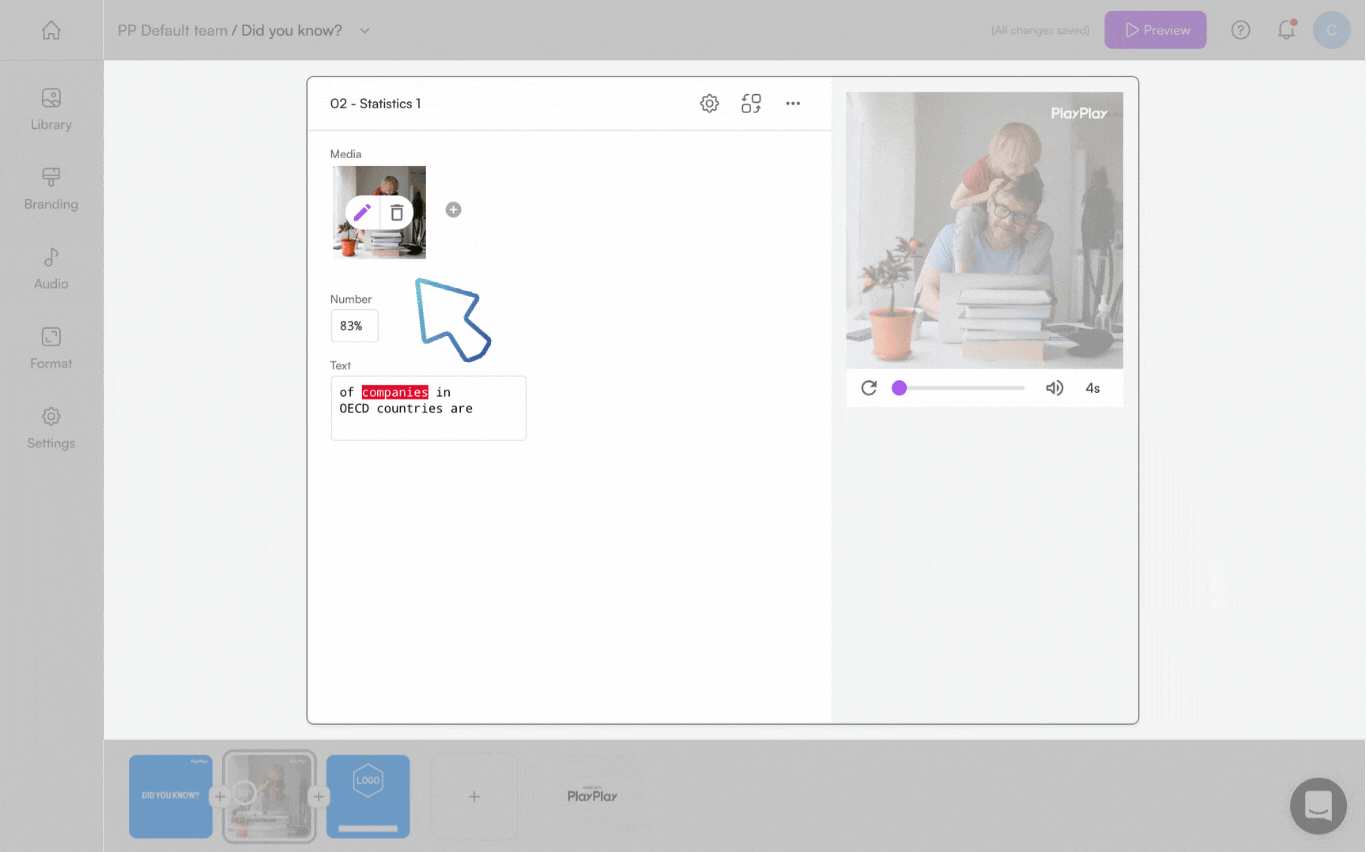Viewport: 1366px width, 852px height.
Task: Delete the media using the trash icon
Action: (x=396, y=210)
